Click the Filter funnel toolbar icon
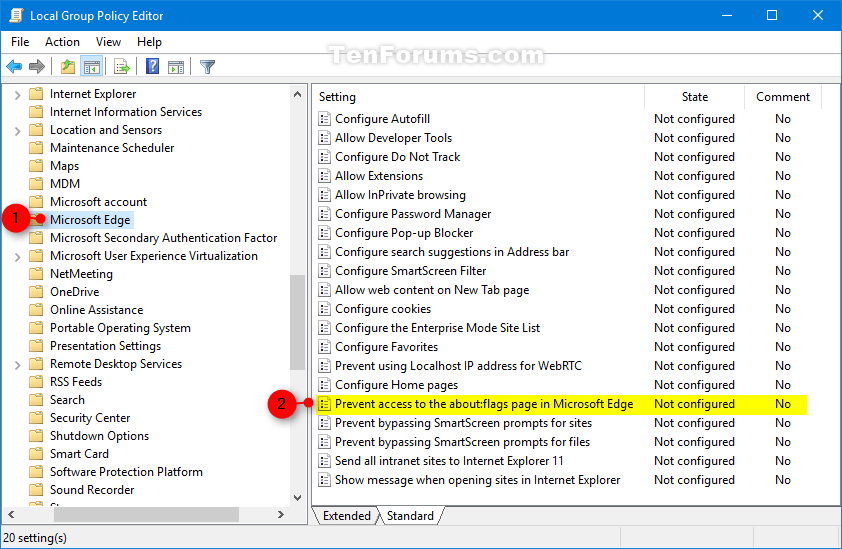 pos(207,67)
